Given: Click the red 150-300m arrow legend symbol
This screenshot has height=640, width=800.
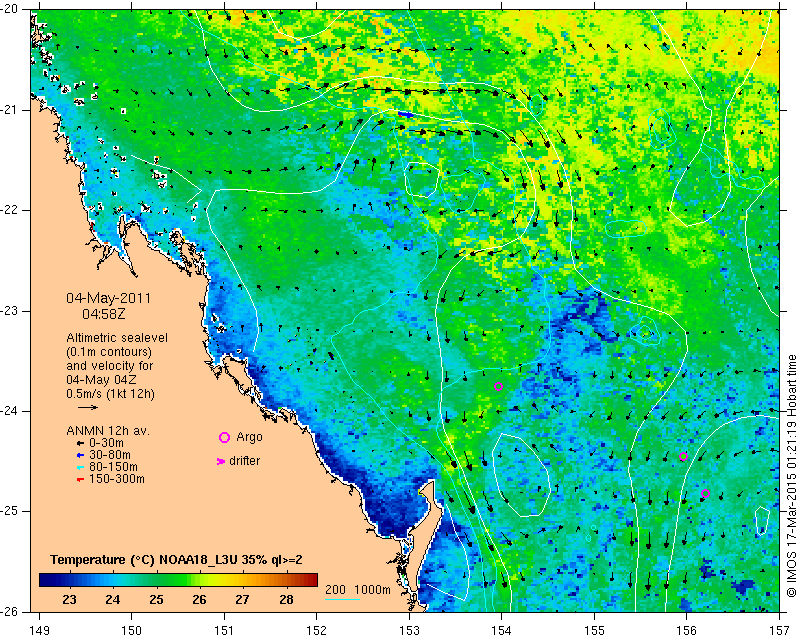Looking at the screenshot, I should 80,479.
